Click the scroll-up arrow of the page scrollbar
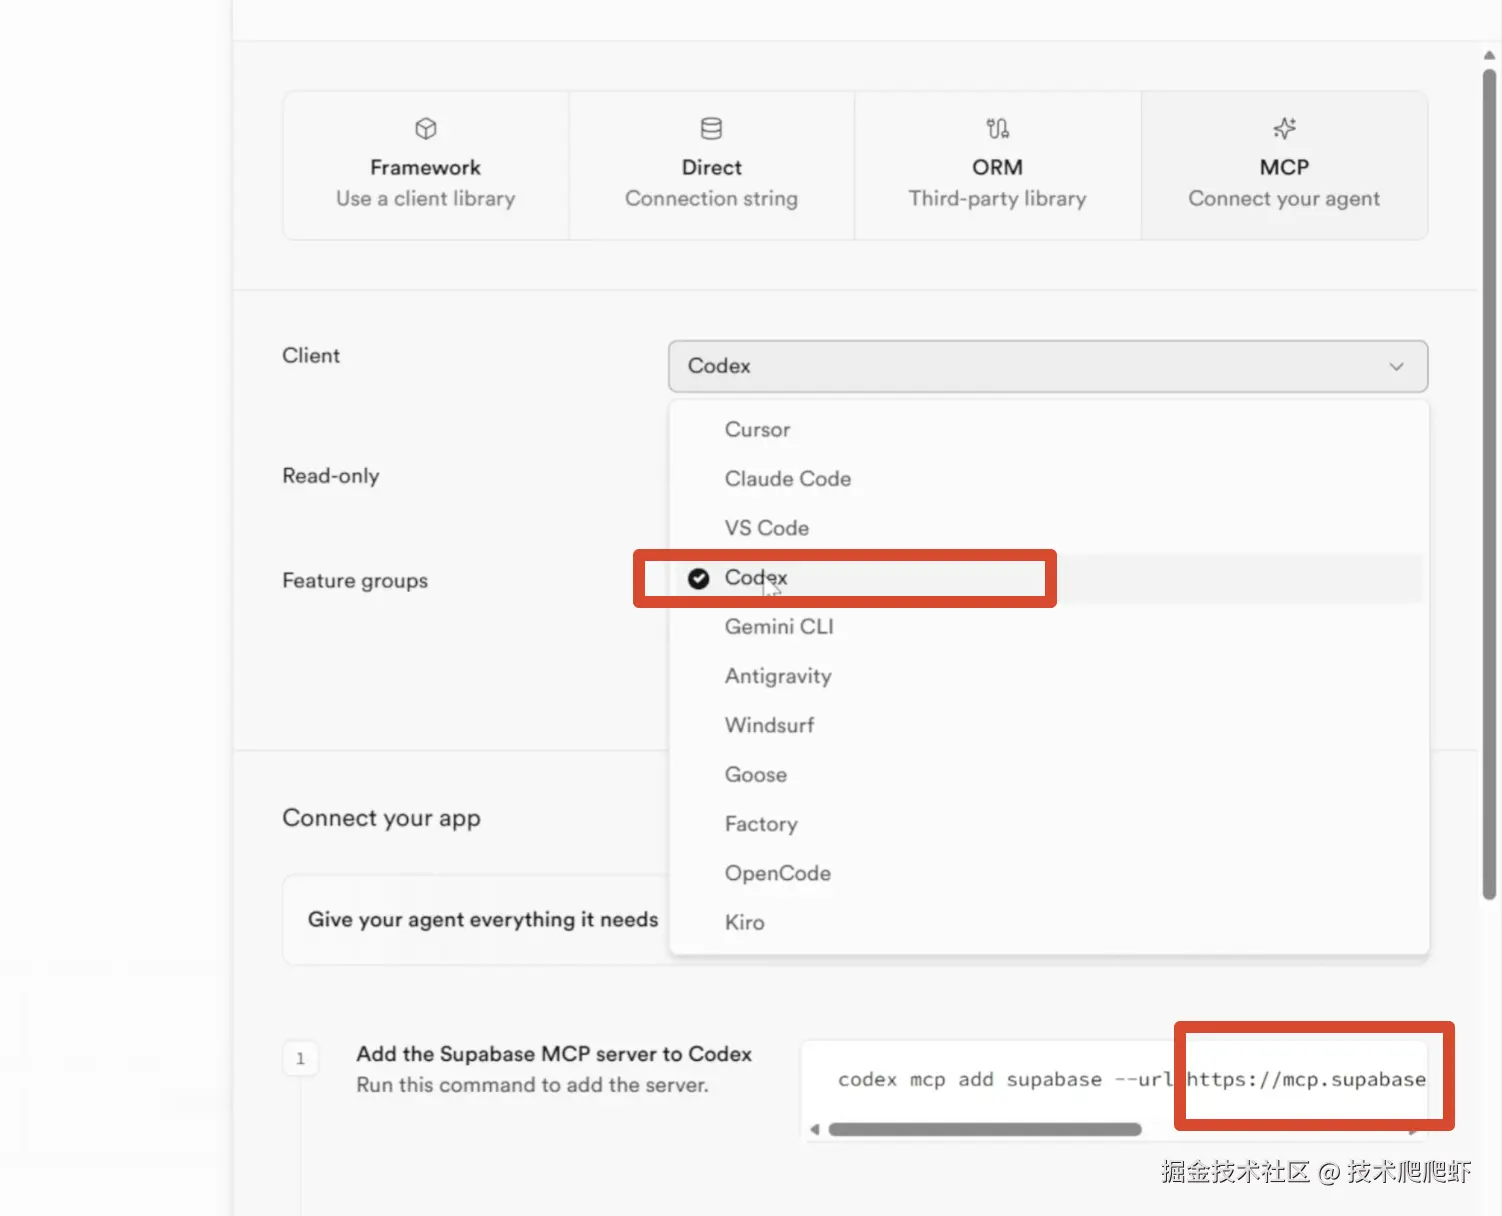This screenshot has width=1502, height=1216. (x=1489, y=56)
